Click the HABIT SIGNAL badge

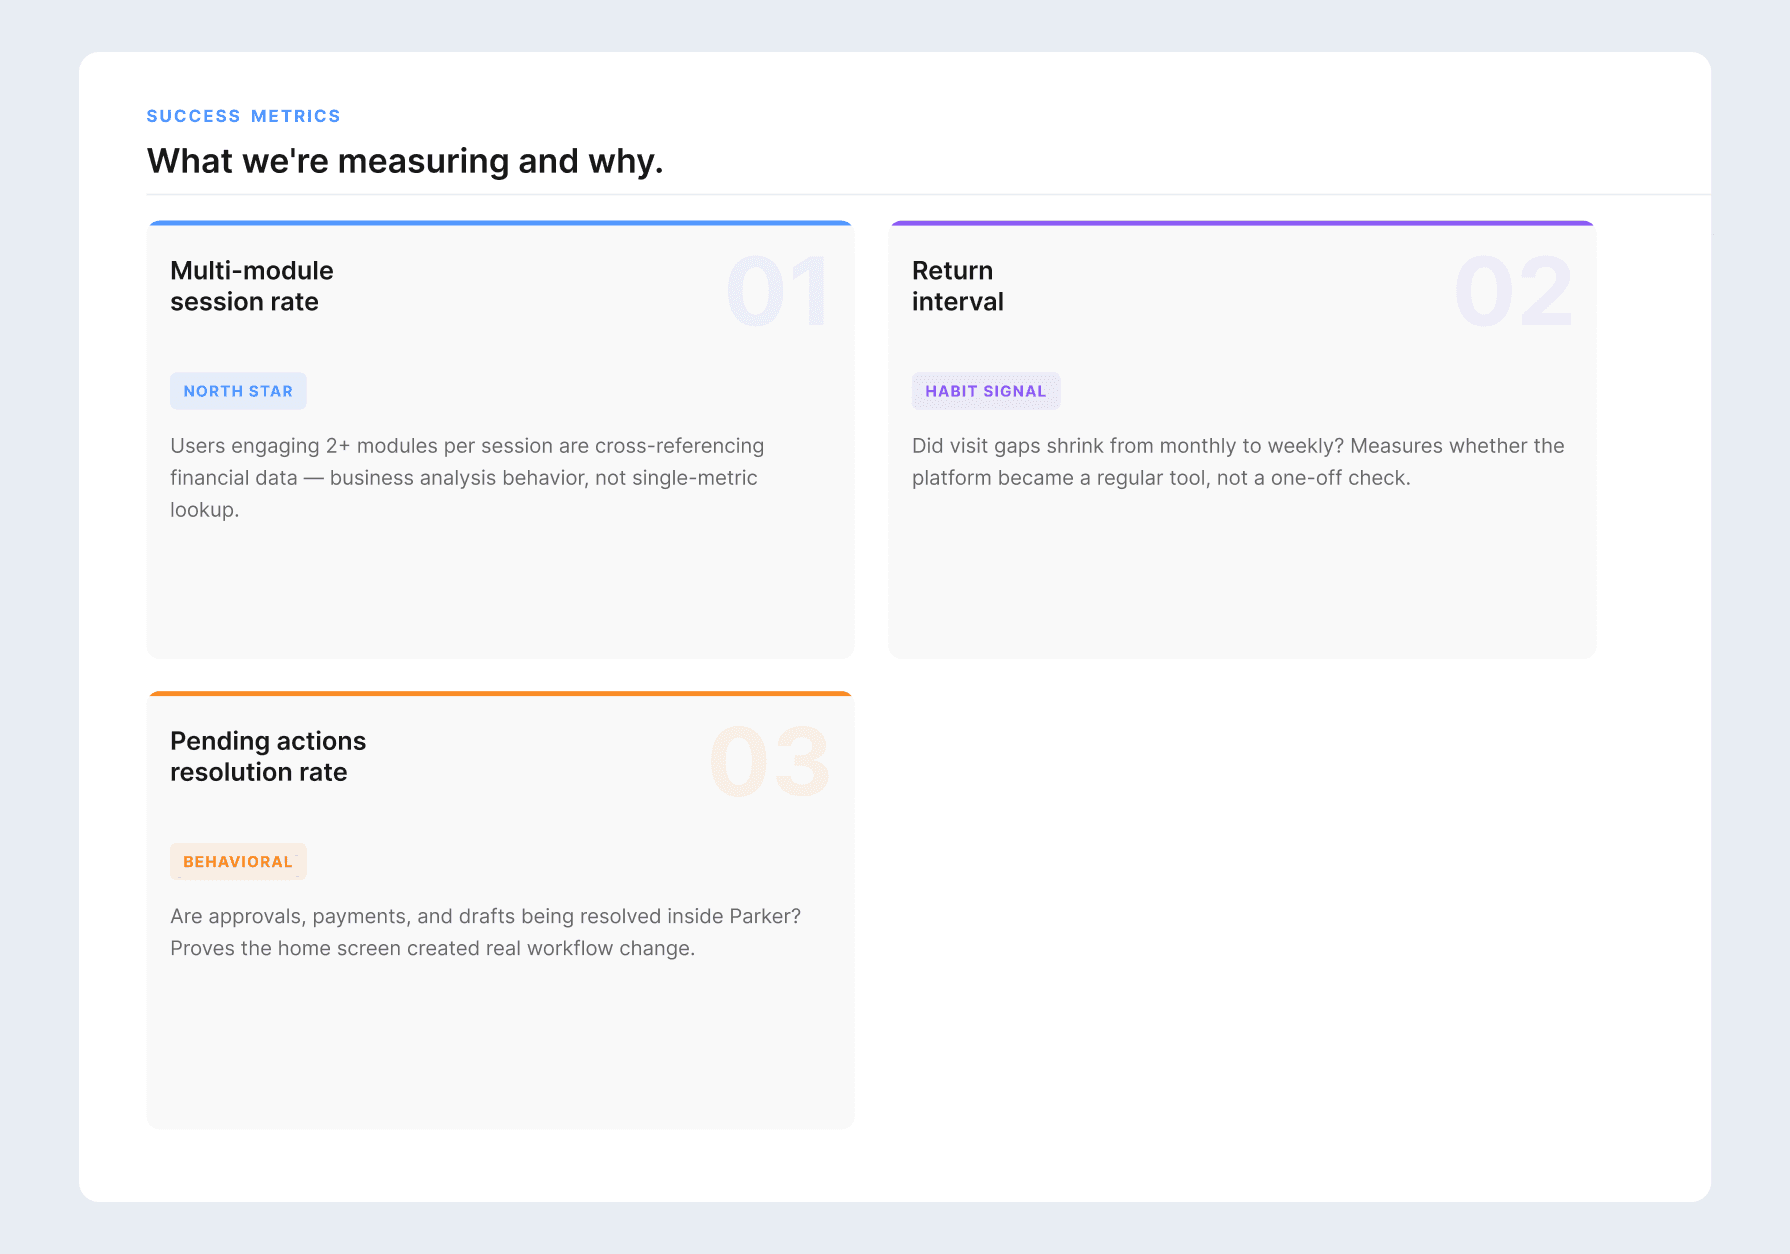click(986, 391)
